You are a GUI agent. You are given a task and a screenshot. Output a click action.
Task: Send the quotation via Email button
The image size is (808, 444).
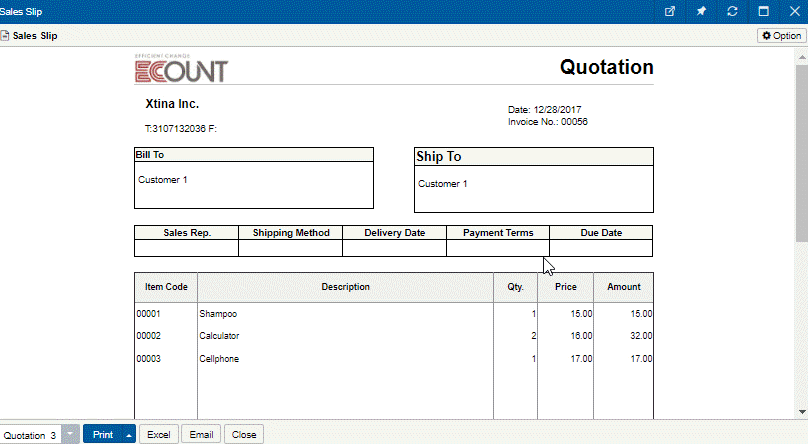point(201,435)
